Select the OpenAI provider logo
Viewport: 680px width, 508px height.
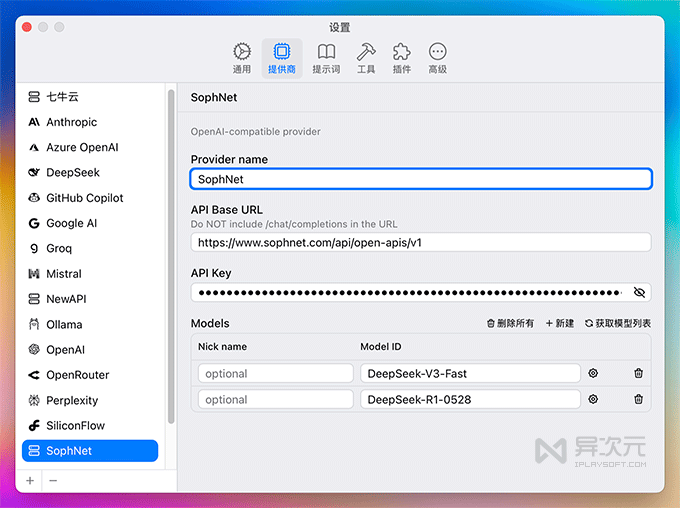(34, 349)
